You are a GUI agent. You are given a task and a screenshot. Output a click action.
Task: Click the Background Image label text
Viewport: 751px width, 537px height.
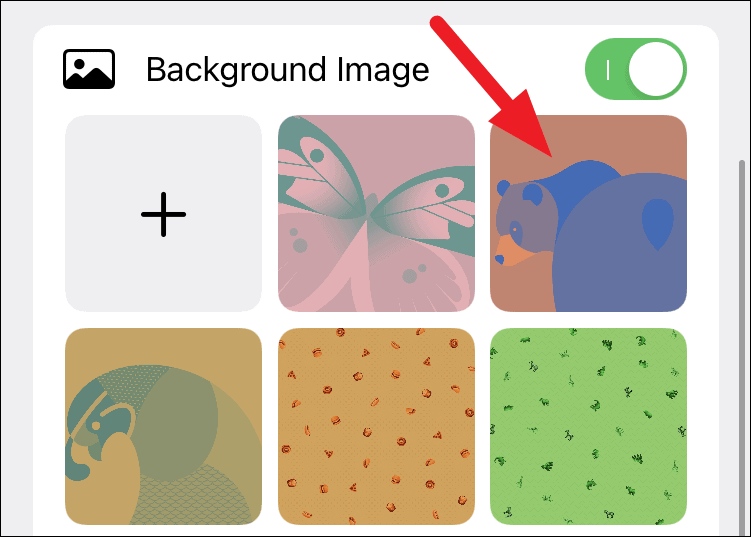(287, 70)
